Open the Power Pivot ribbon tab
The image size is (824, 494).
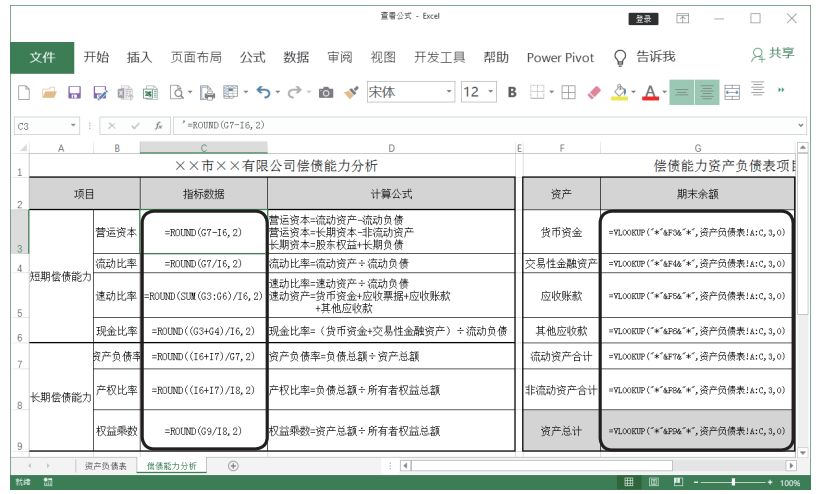560,57
